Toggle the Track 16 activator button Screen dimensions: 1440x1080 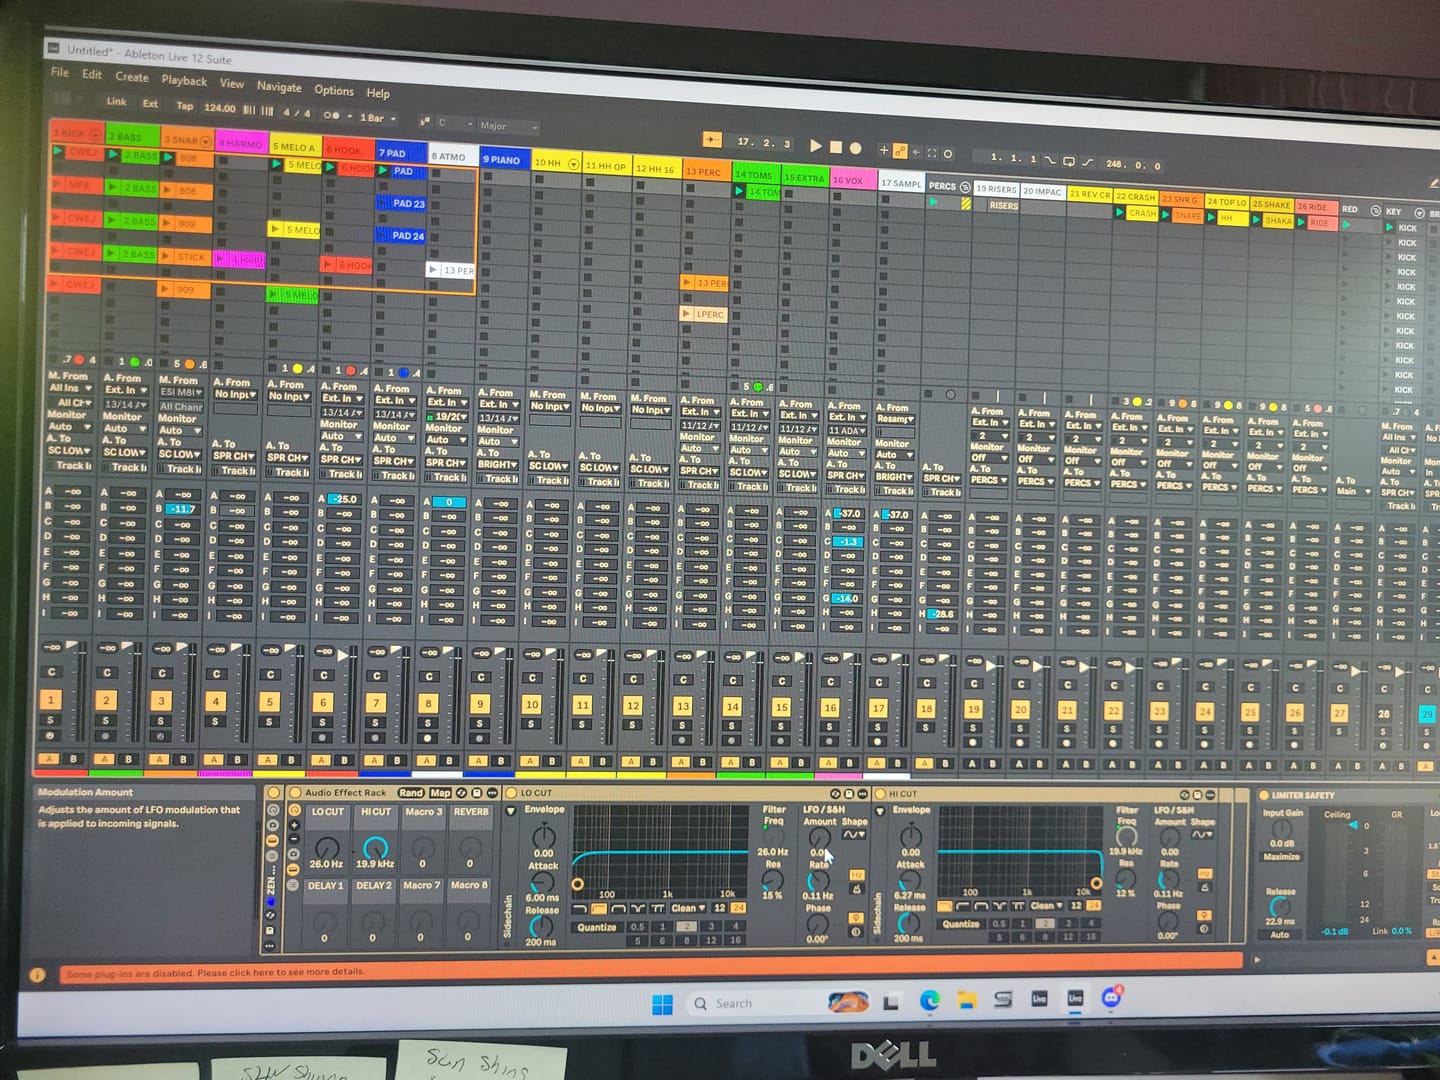click(x=830, y=707)
